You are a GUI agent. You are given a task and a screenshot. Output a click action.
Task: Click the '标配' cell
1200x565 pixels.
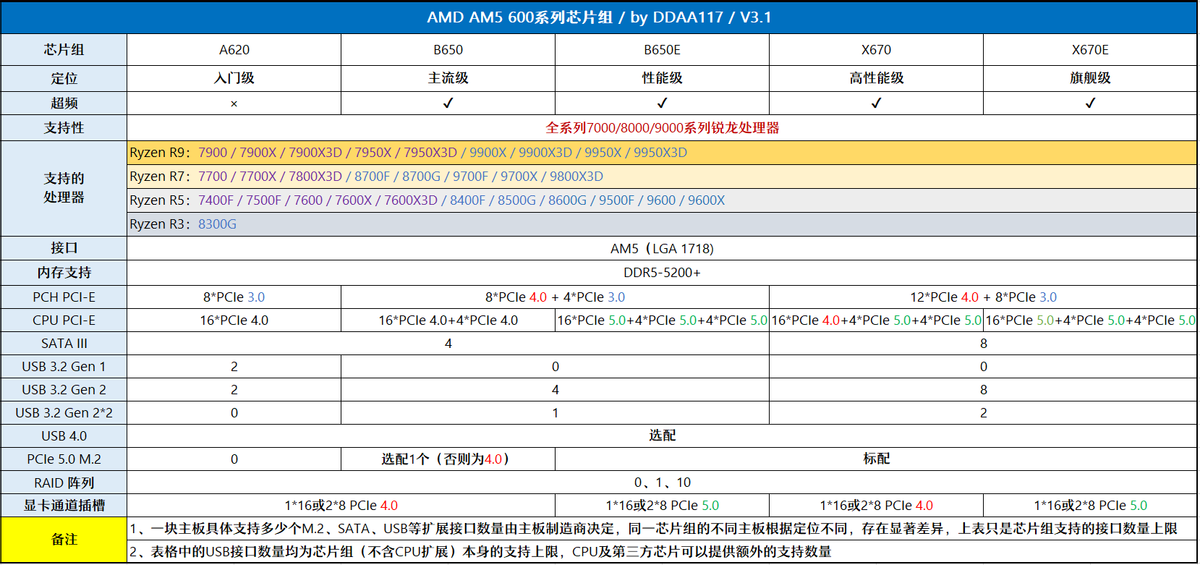(876, 459)
